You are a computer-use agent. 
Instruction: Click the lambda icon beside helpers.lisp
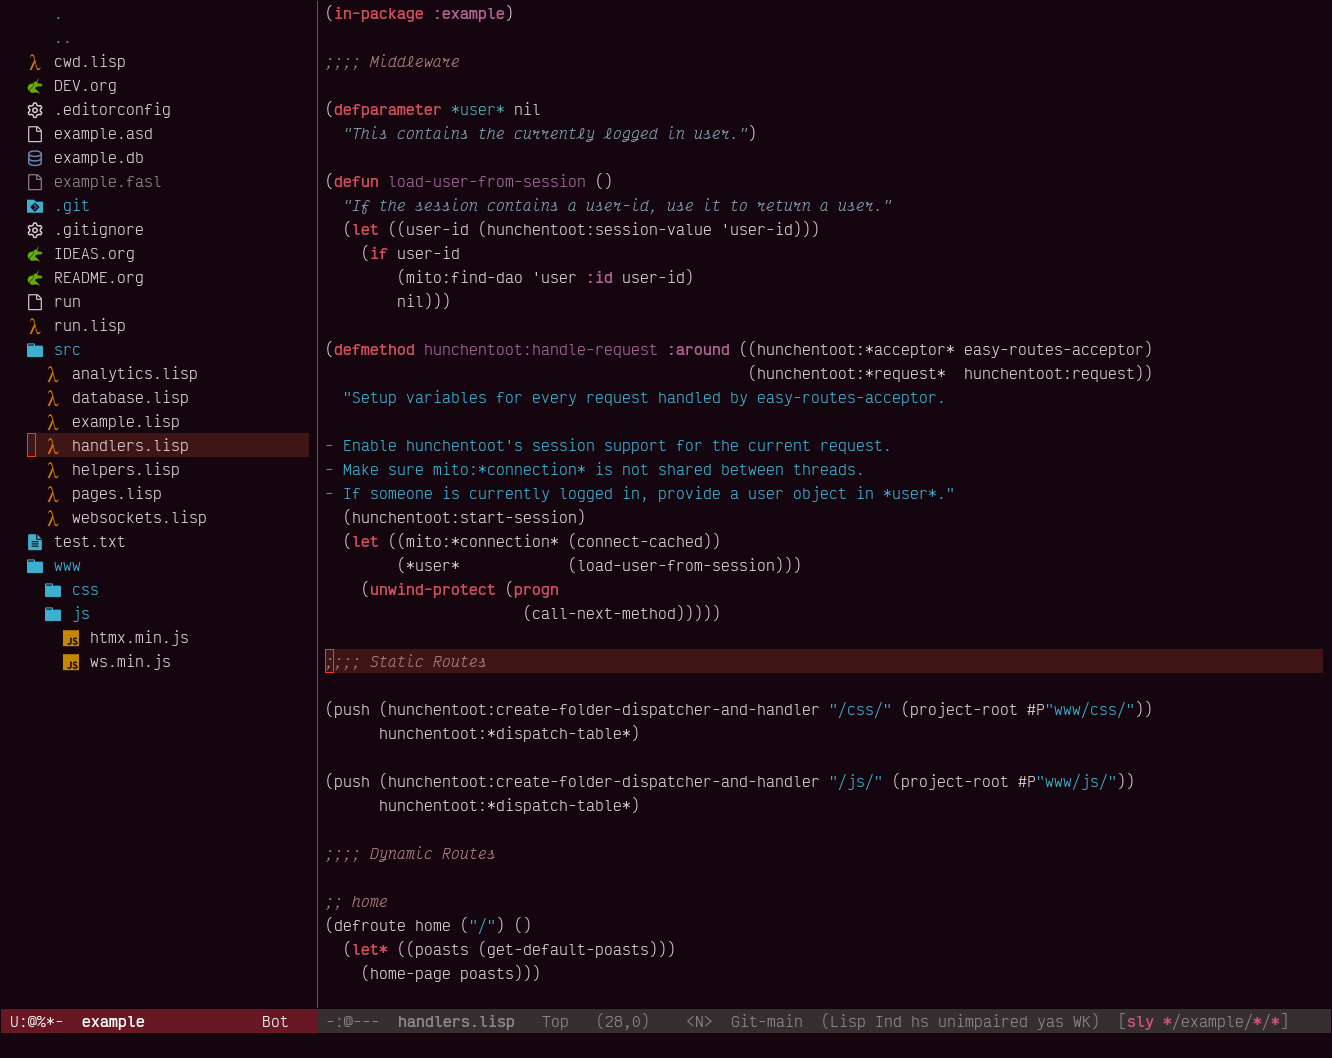click(x=53, y=470)
